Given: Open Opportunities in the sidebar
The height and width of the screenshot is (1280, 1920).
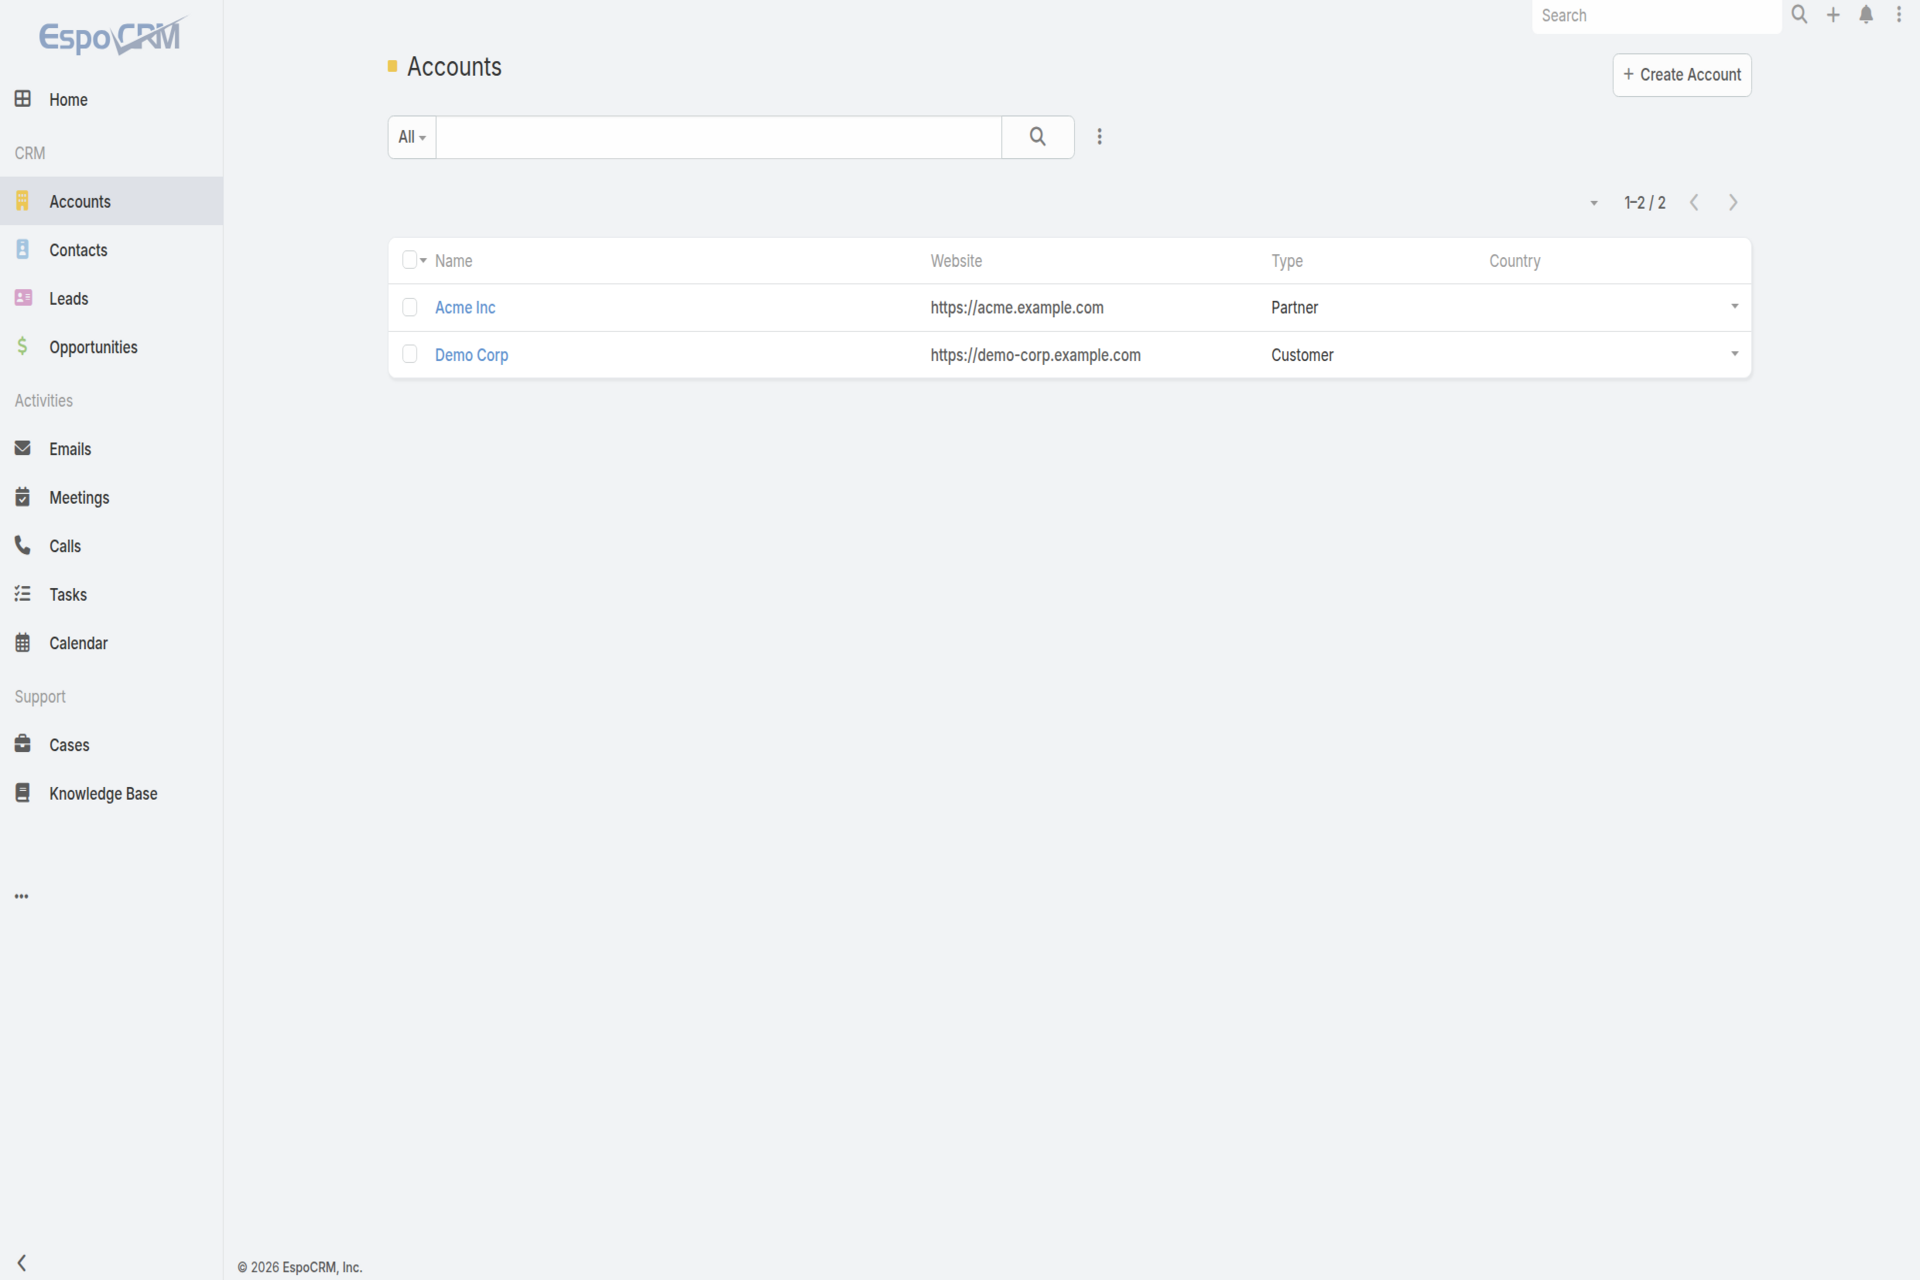Looking at the screenshot, I should (x=93, y=347).
